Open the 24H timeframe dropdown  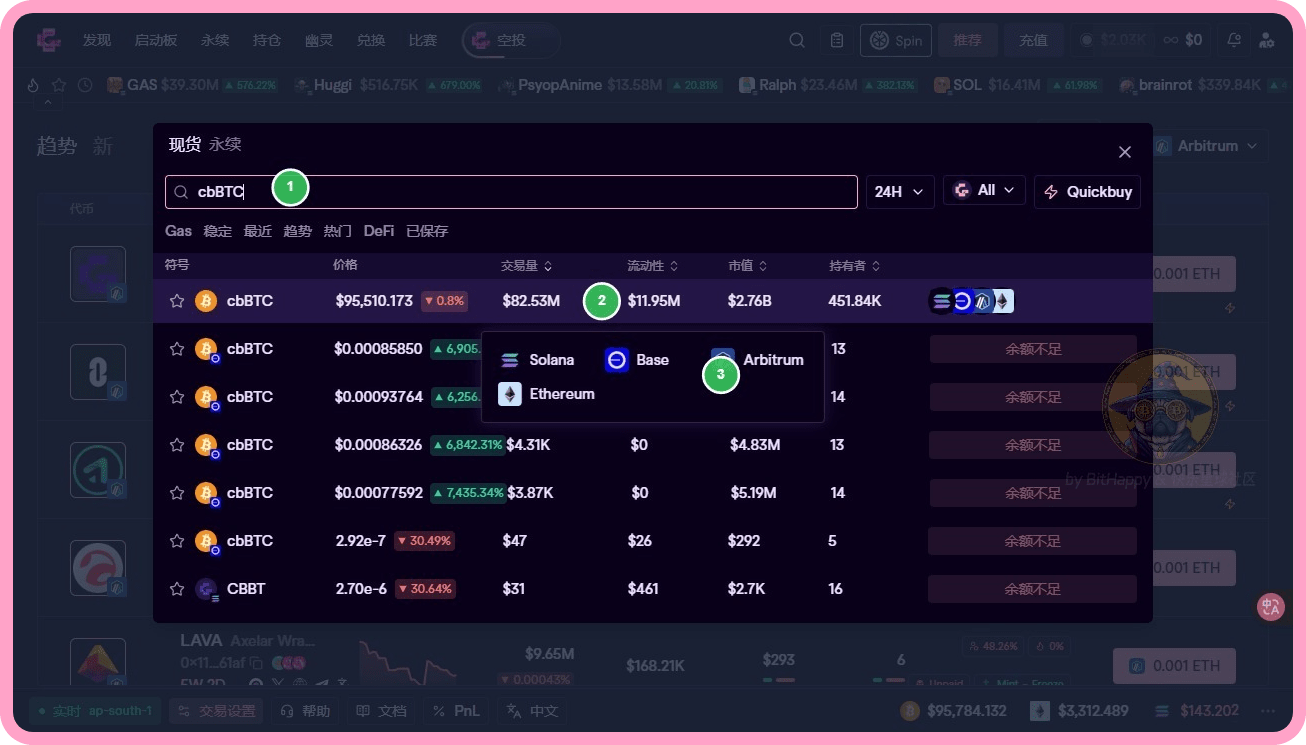click(899, 191)
